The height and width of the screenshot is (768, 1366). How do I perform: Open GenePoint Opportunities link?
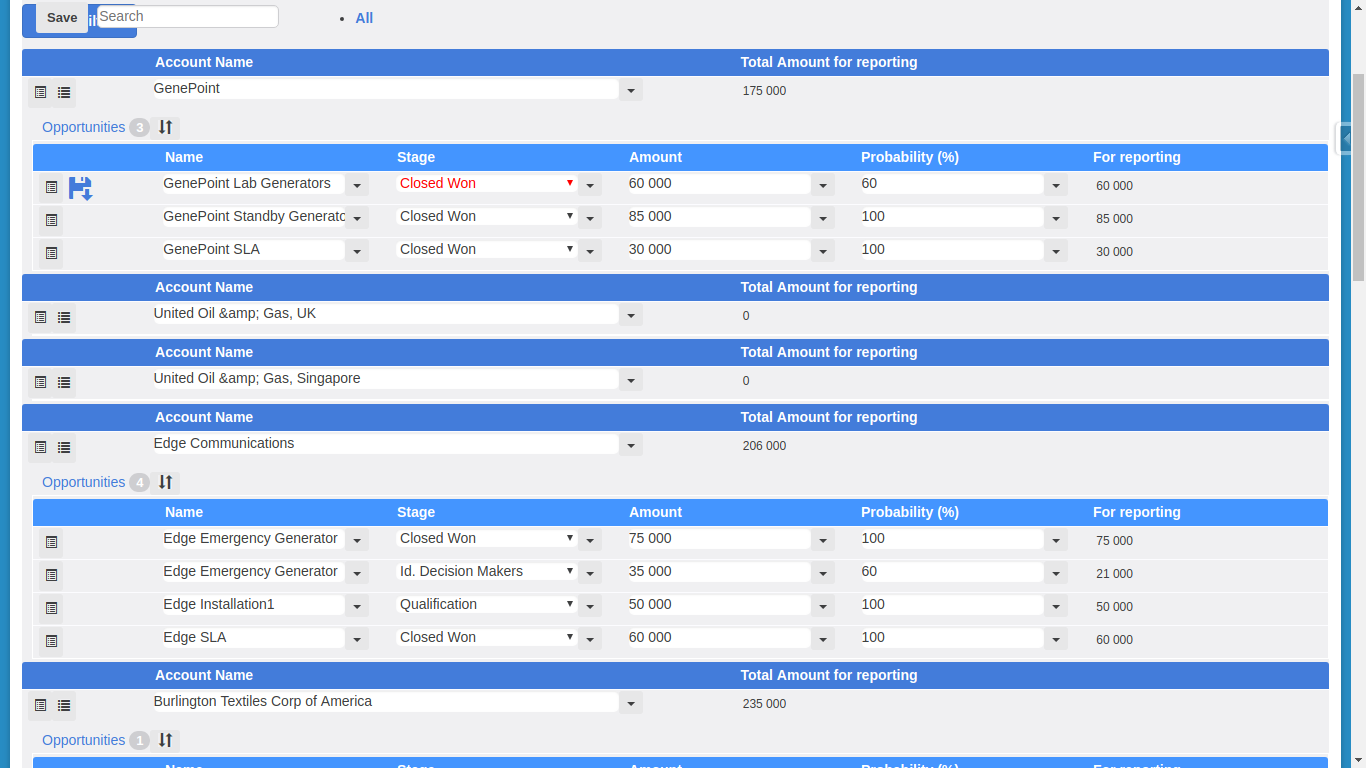click(83, 127)
